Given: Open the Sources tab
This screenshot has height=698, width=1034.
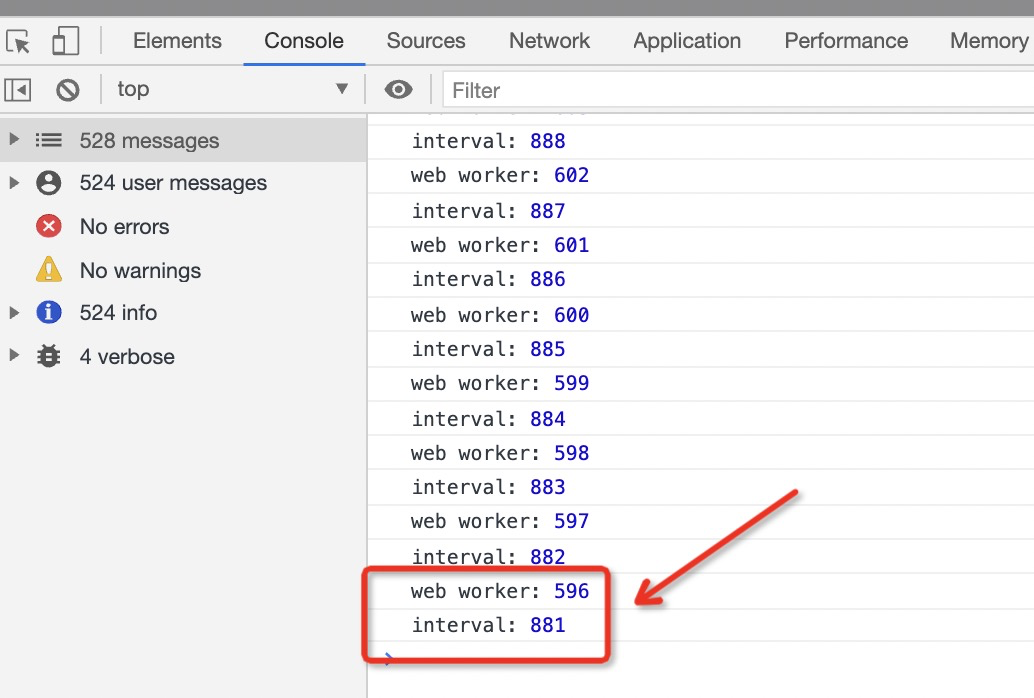Looking at the screenshot, I should pos(426,41).
